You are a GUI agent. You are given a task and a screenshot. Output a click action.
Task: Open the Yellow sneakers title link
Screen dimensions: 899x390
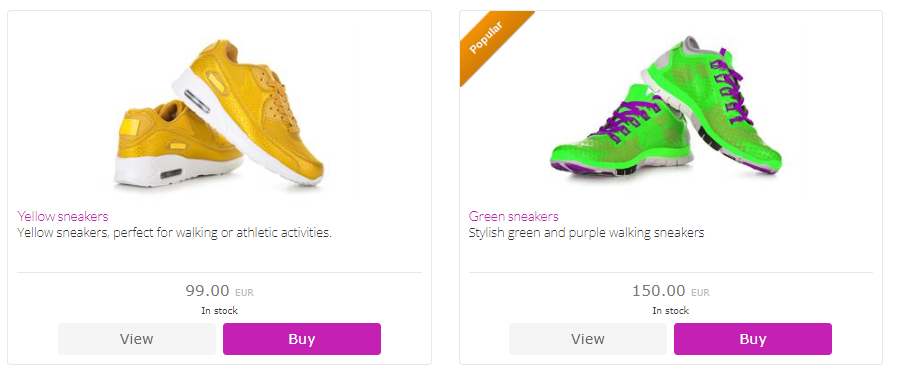click(62, 216)
